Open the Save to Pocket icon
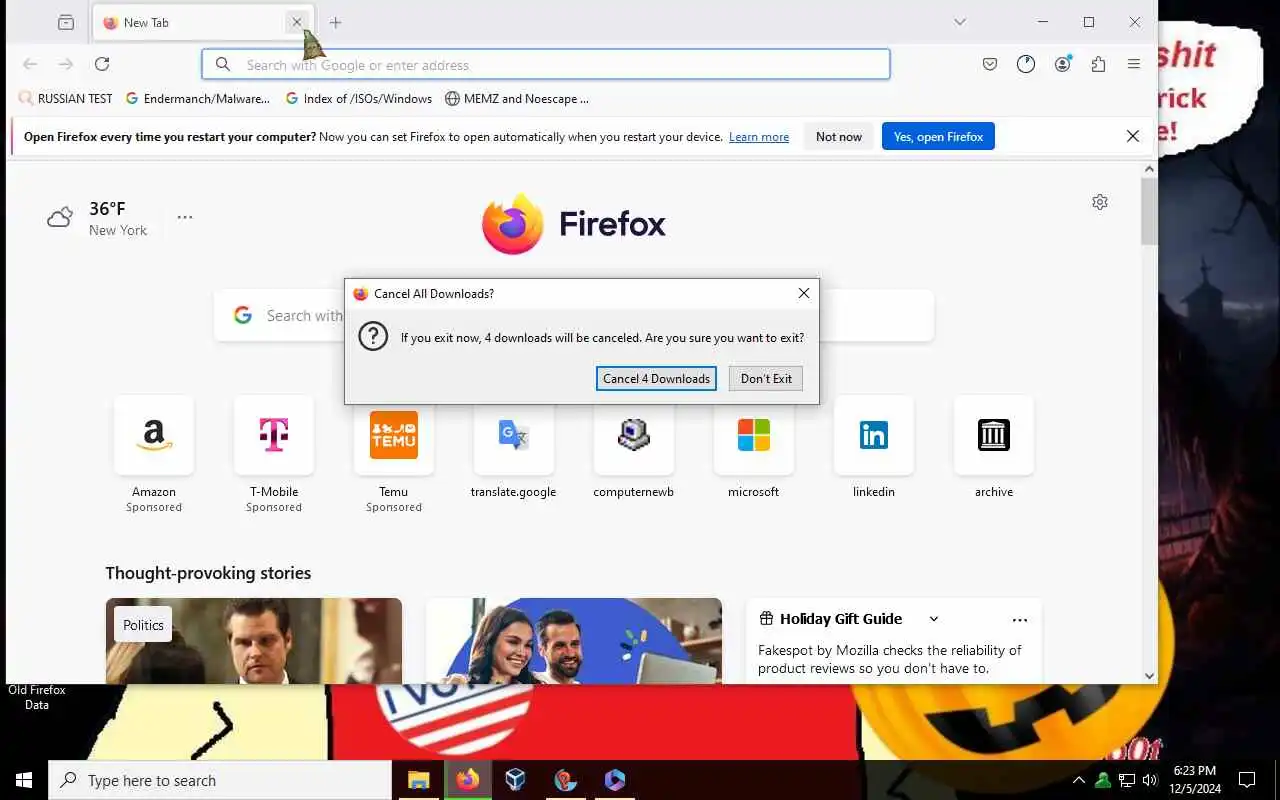Image resolution: width=1280 pixels, height=800 pixels. (989, 64)
